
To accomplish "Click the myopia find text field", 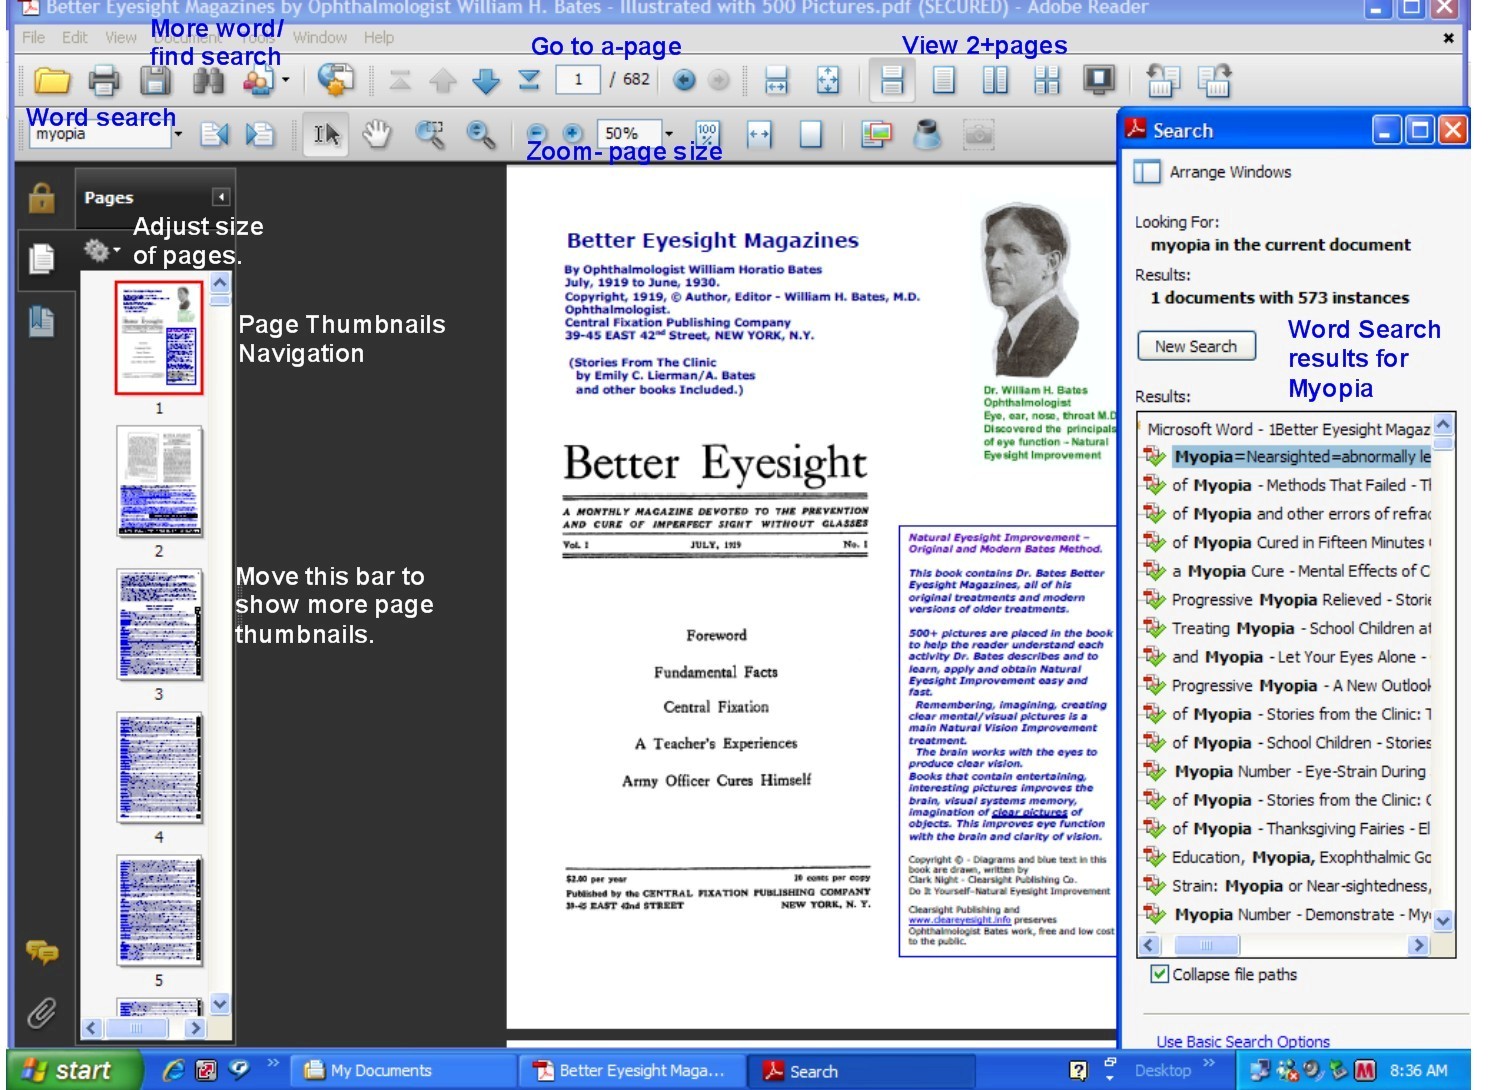I will point(100,134).
